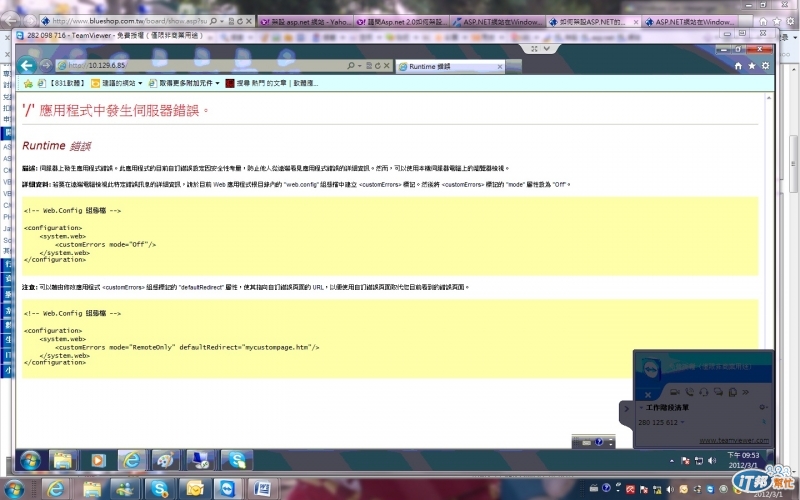Open the headset VoIP icon in TeamViewer

tap(704, 392)
